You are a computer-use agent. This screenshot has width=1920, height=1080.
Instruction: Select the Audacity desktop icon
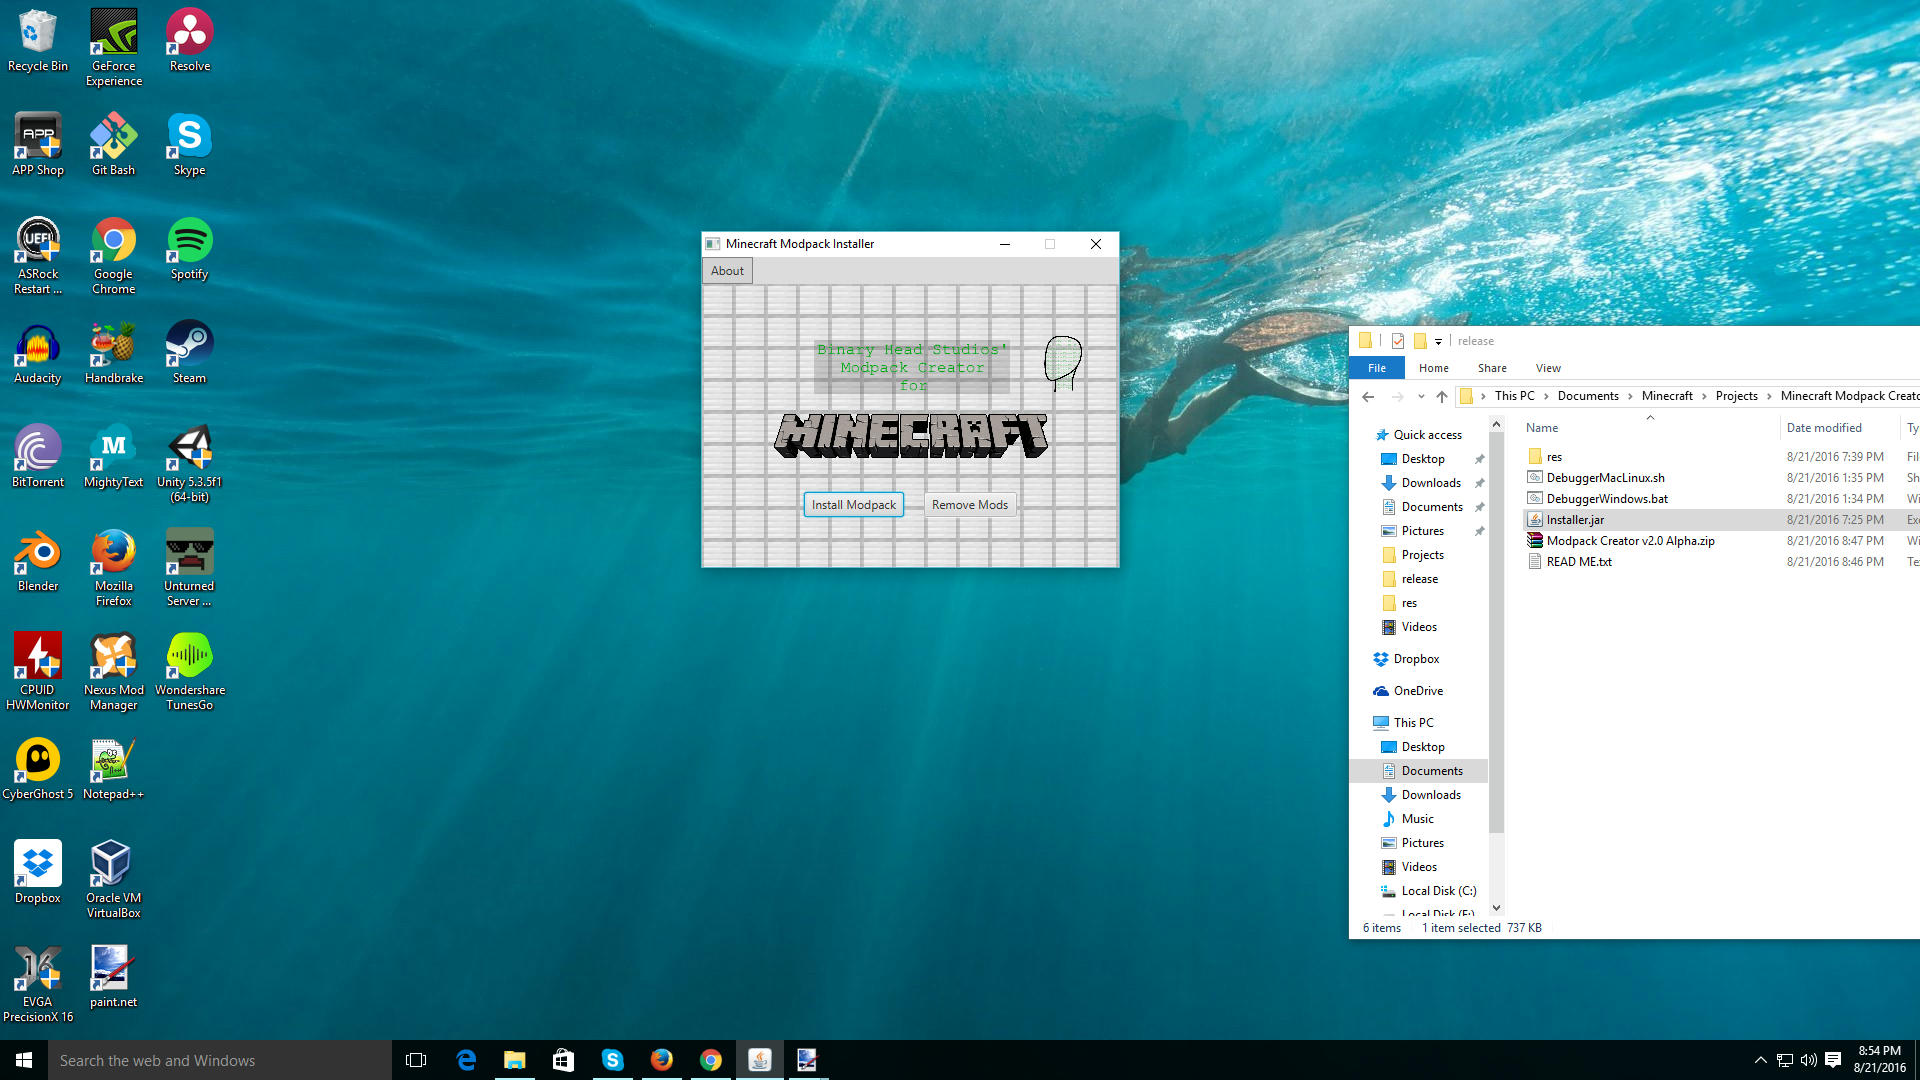point(38,353)
